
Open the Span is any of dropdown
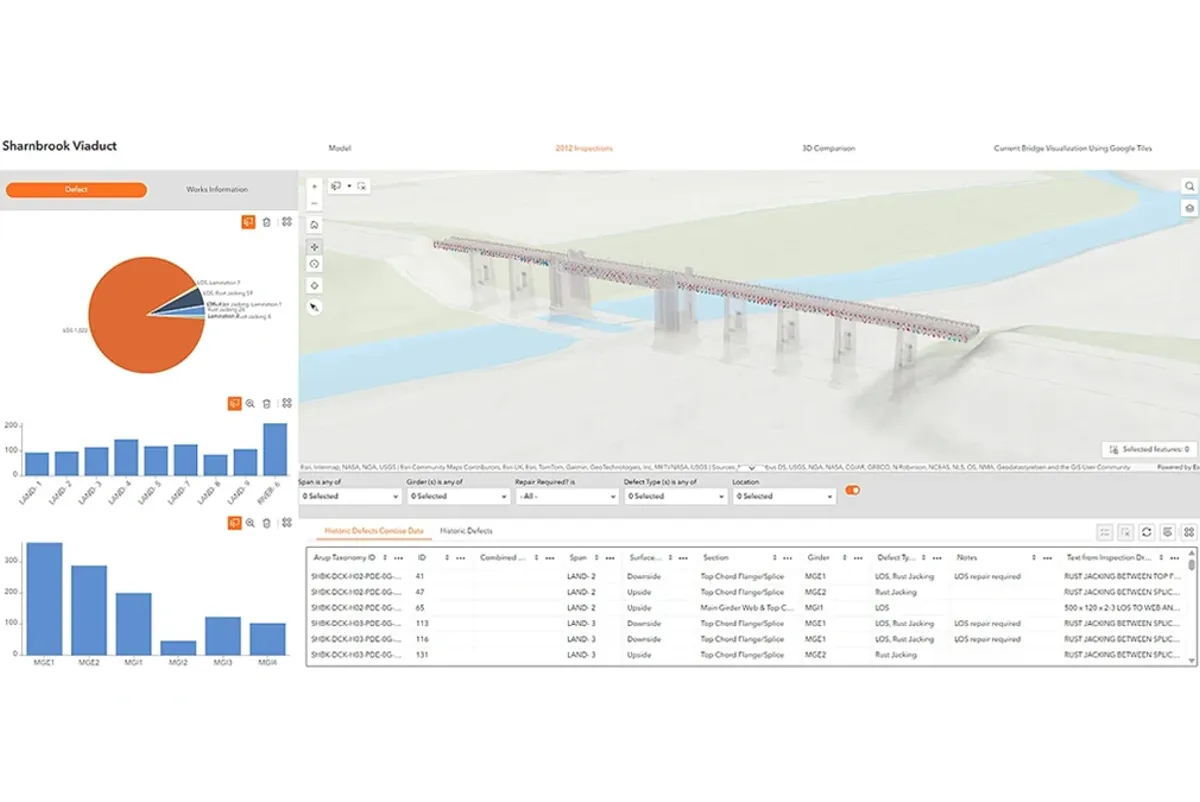pos(348,495)
